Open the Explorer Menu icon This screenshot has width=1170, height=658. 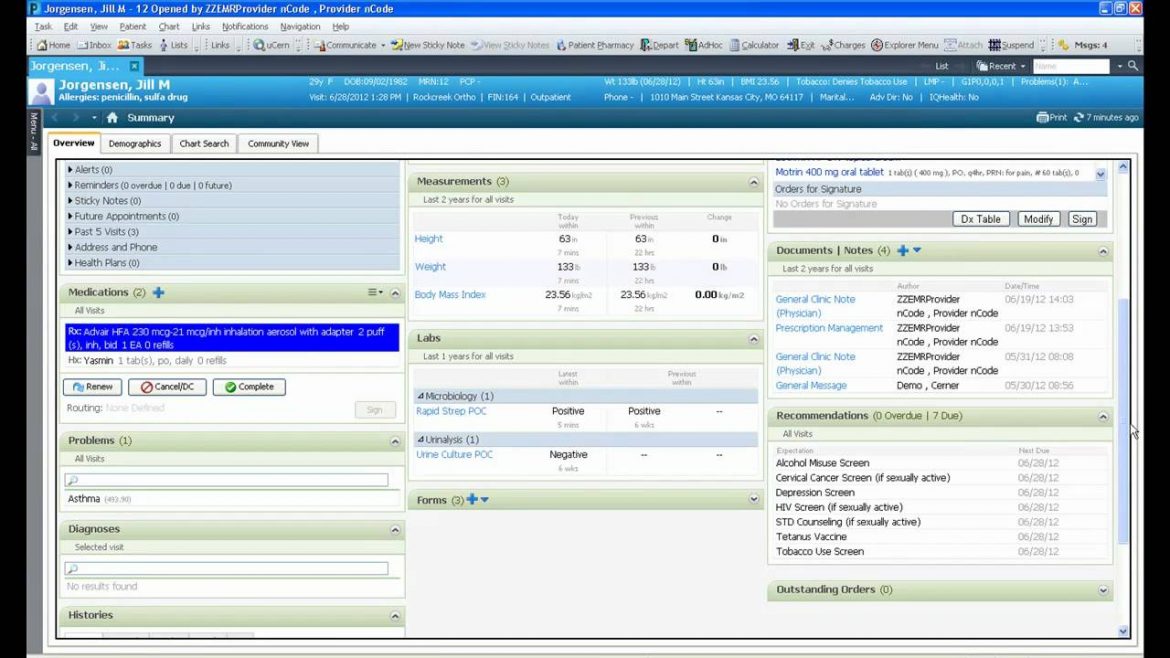click(x=903, y=44)
